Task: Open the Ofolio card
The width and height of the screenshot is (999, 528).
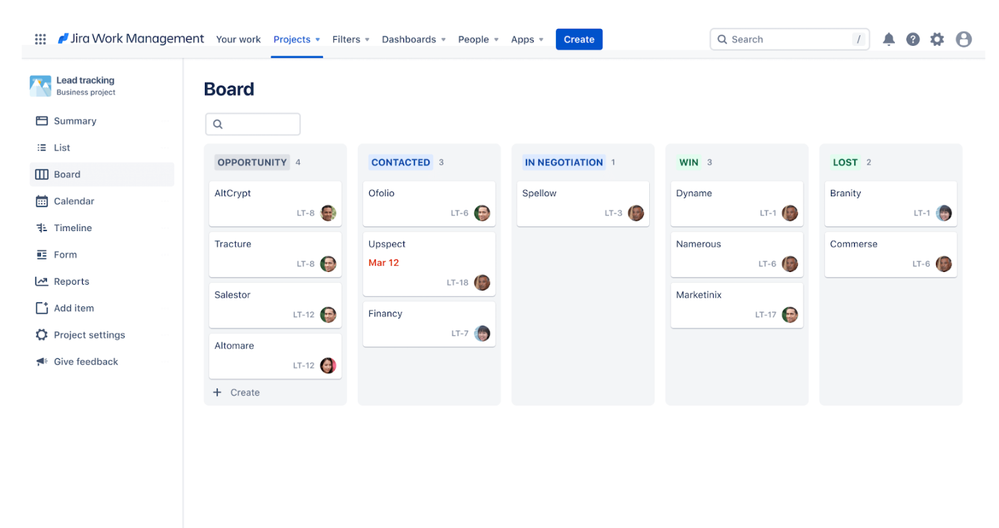Action: pyautogui.click(x=429, y=204)
